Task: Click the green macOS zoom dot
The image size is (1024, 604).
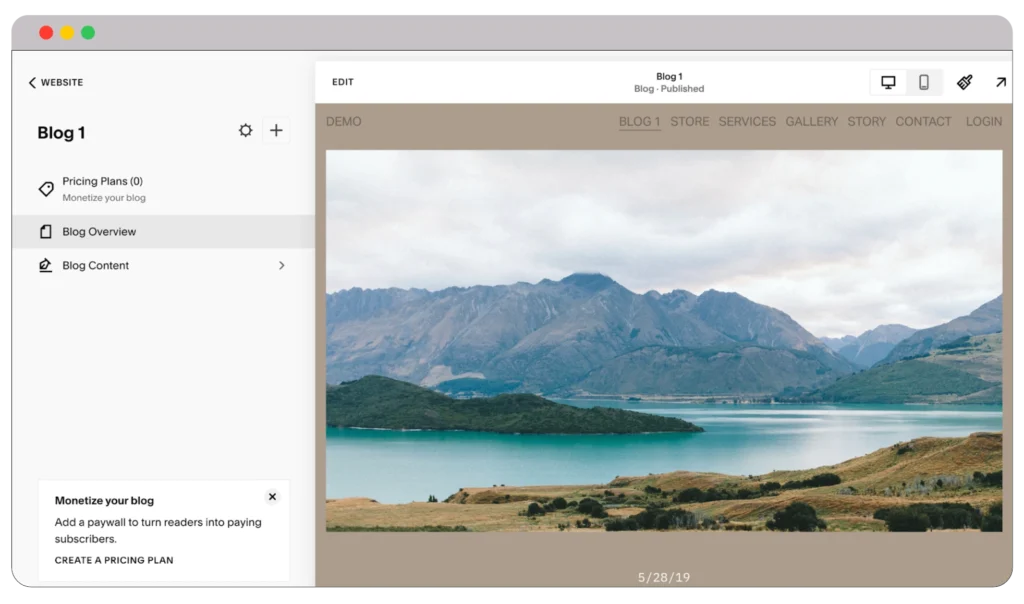Action: tap(88, 31)
